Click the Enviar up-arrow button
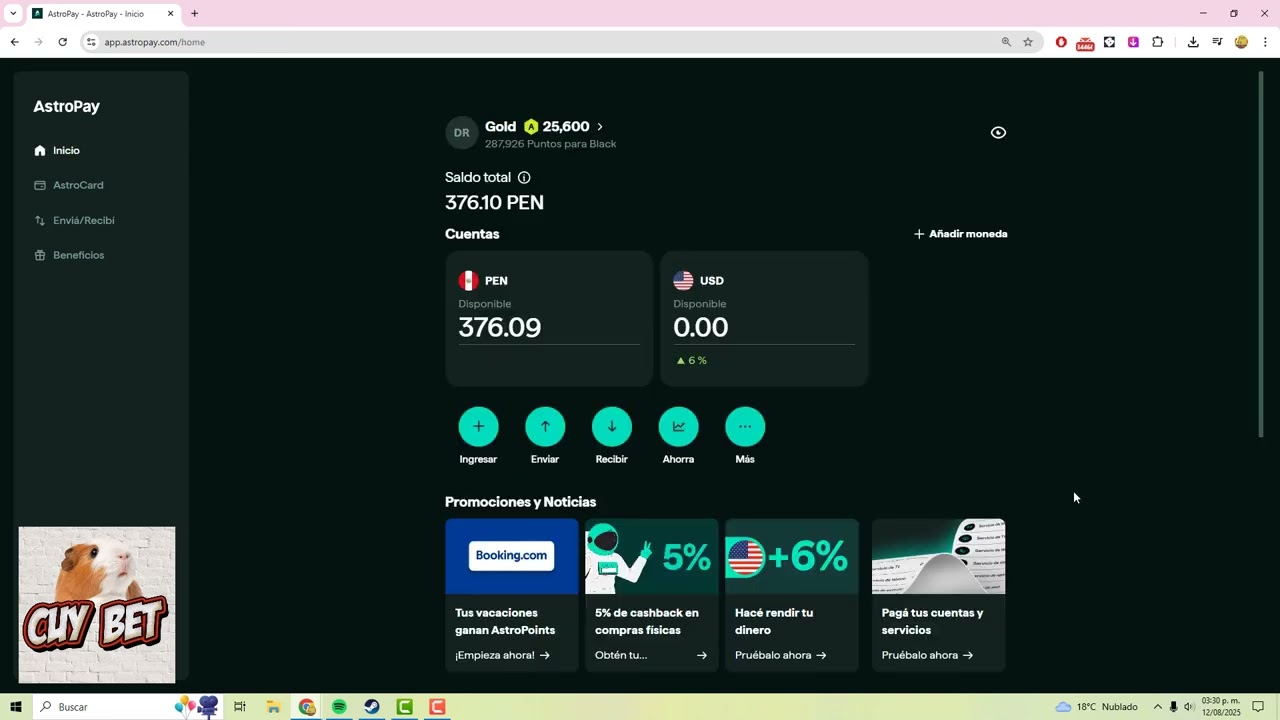Screen dimensions: 1280x720 pos(545,427)
